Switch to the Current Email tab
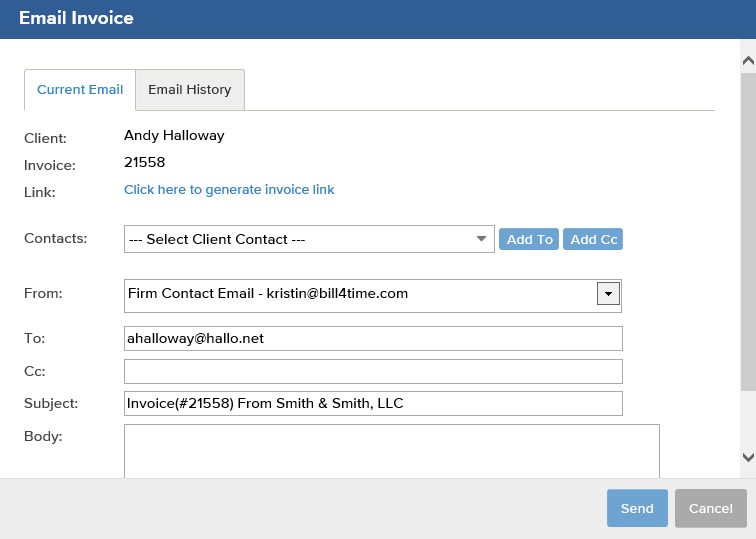The image size is (756, 539). 80,90
